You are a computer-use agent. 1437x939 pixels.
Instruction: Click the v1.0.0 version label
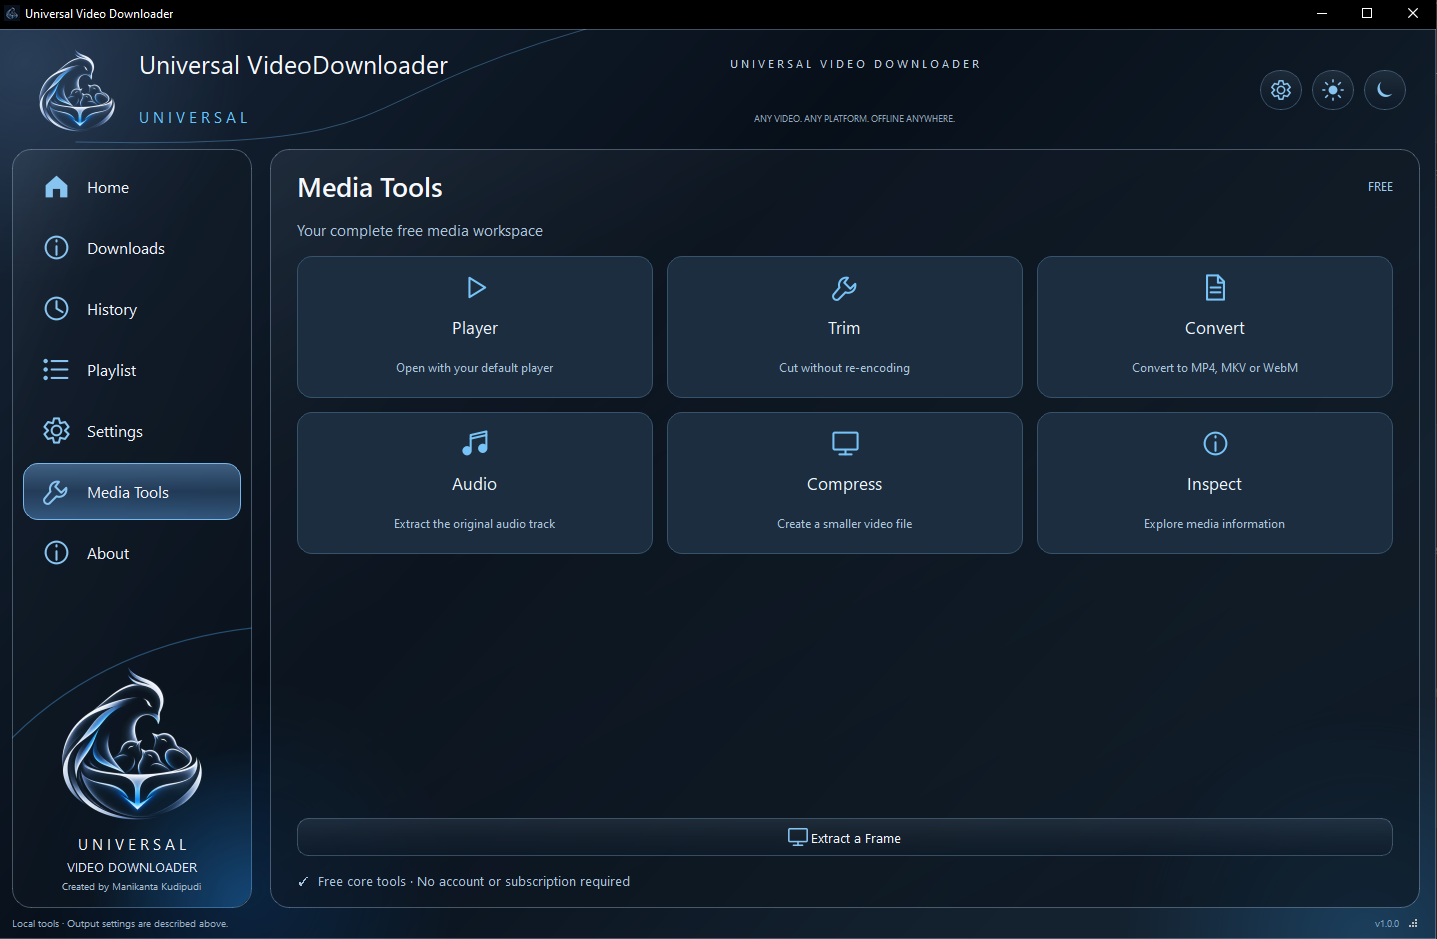tap(1387, 924)
